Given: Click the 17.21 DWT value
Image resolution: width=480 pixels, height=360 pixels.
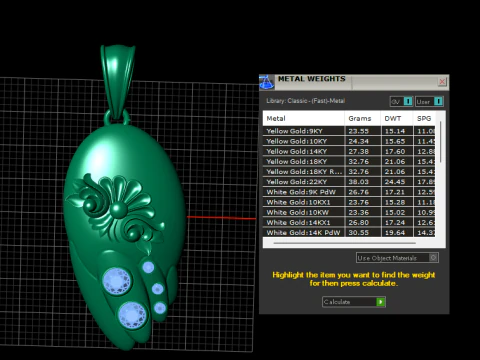Looking at the screenshot, I should 395,192.
